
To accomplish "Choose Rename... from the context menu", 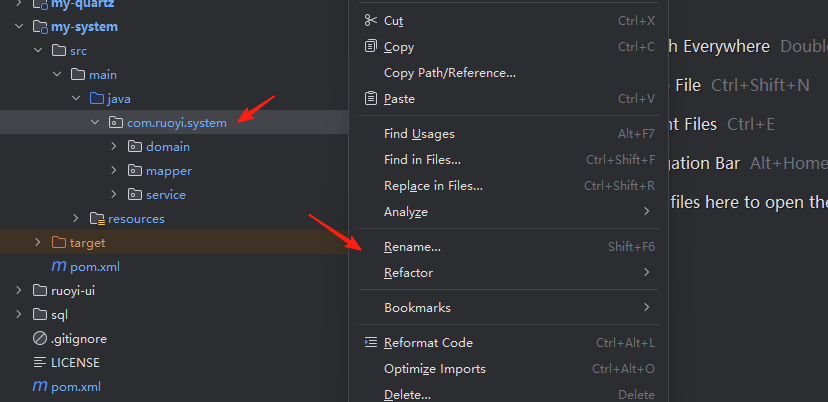I will click(x=412, y=246).
